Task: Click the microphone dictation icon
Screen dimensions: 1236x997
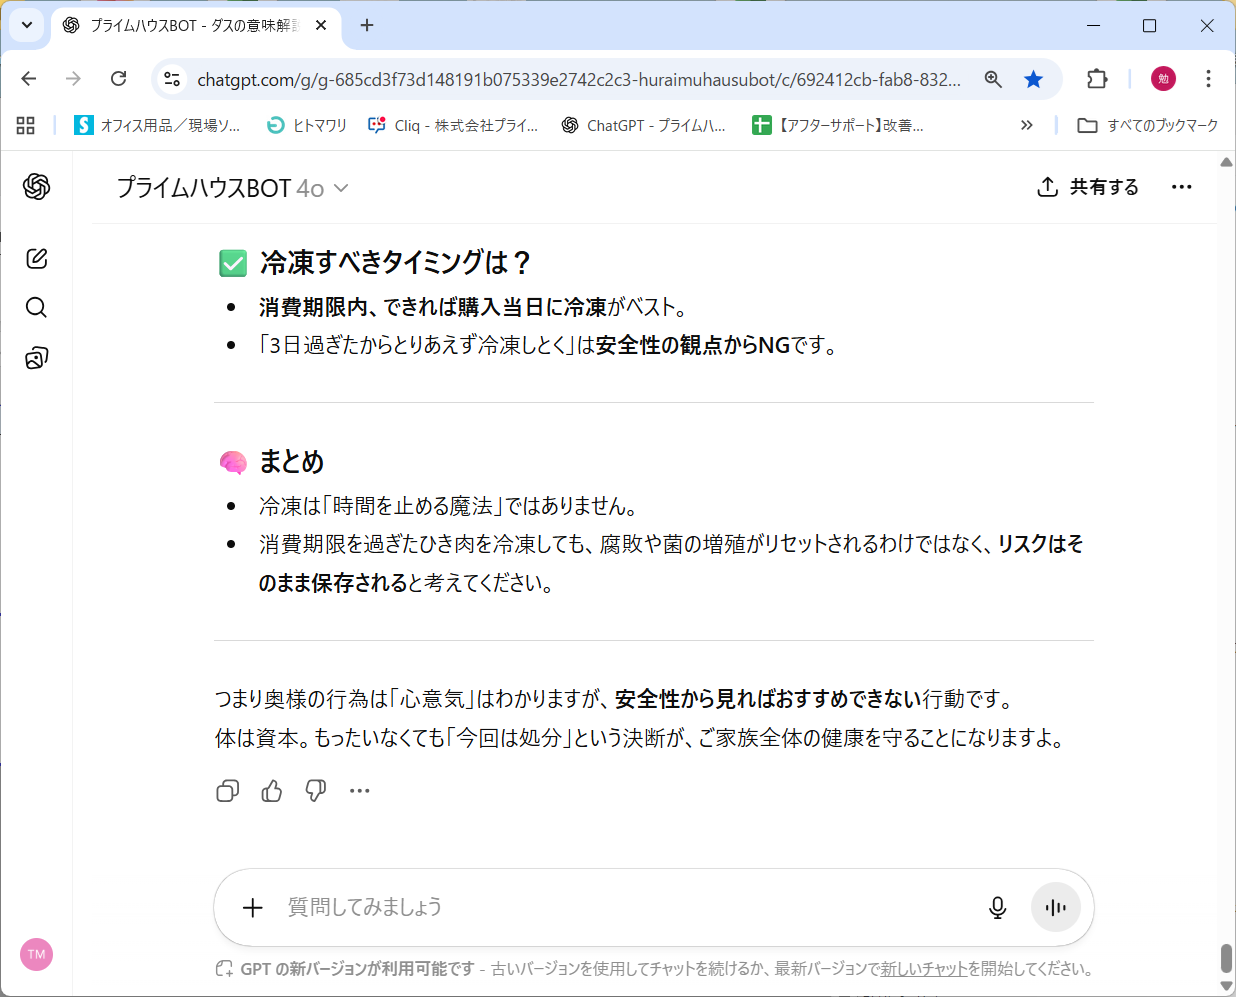Action: pyautogui.click(x=997, y=907)
